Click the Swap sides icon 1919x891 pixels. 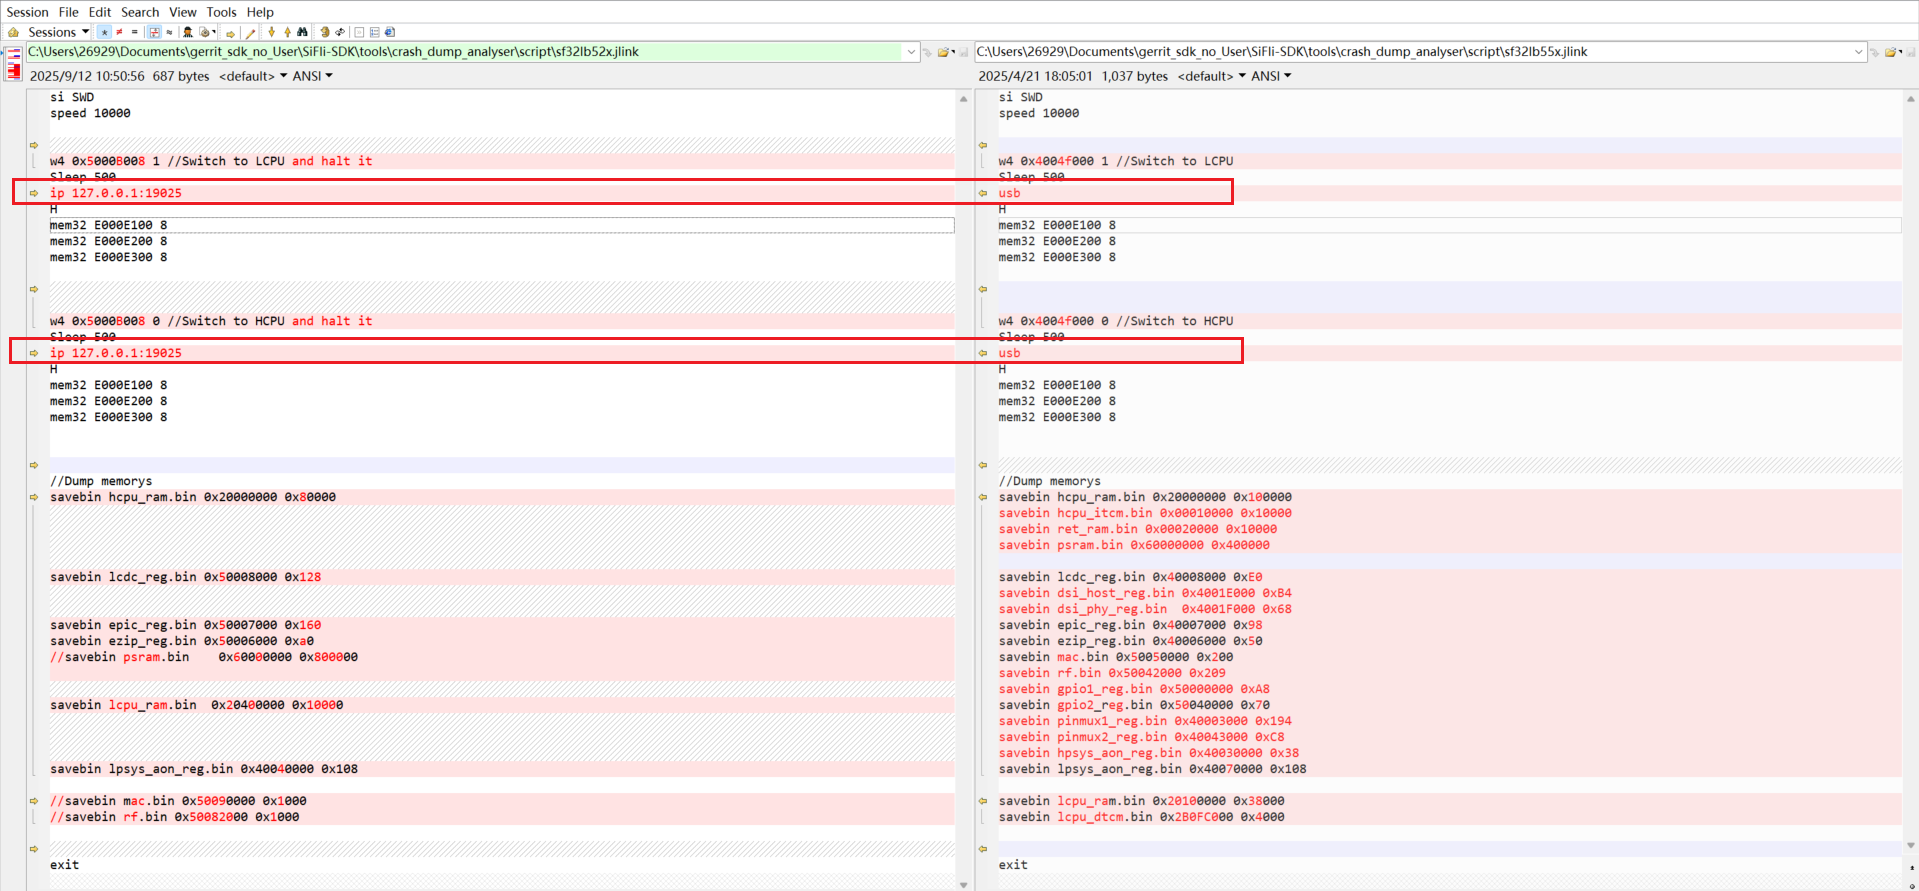pyautogui.click(x=340, y=32)
